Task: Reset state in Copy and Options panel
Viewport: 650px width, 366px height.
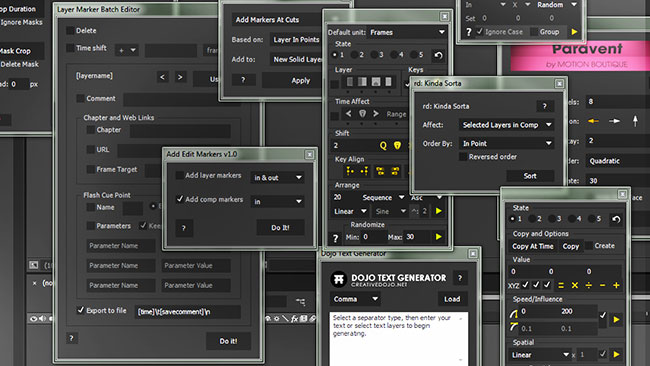Action: point(616,219)
